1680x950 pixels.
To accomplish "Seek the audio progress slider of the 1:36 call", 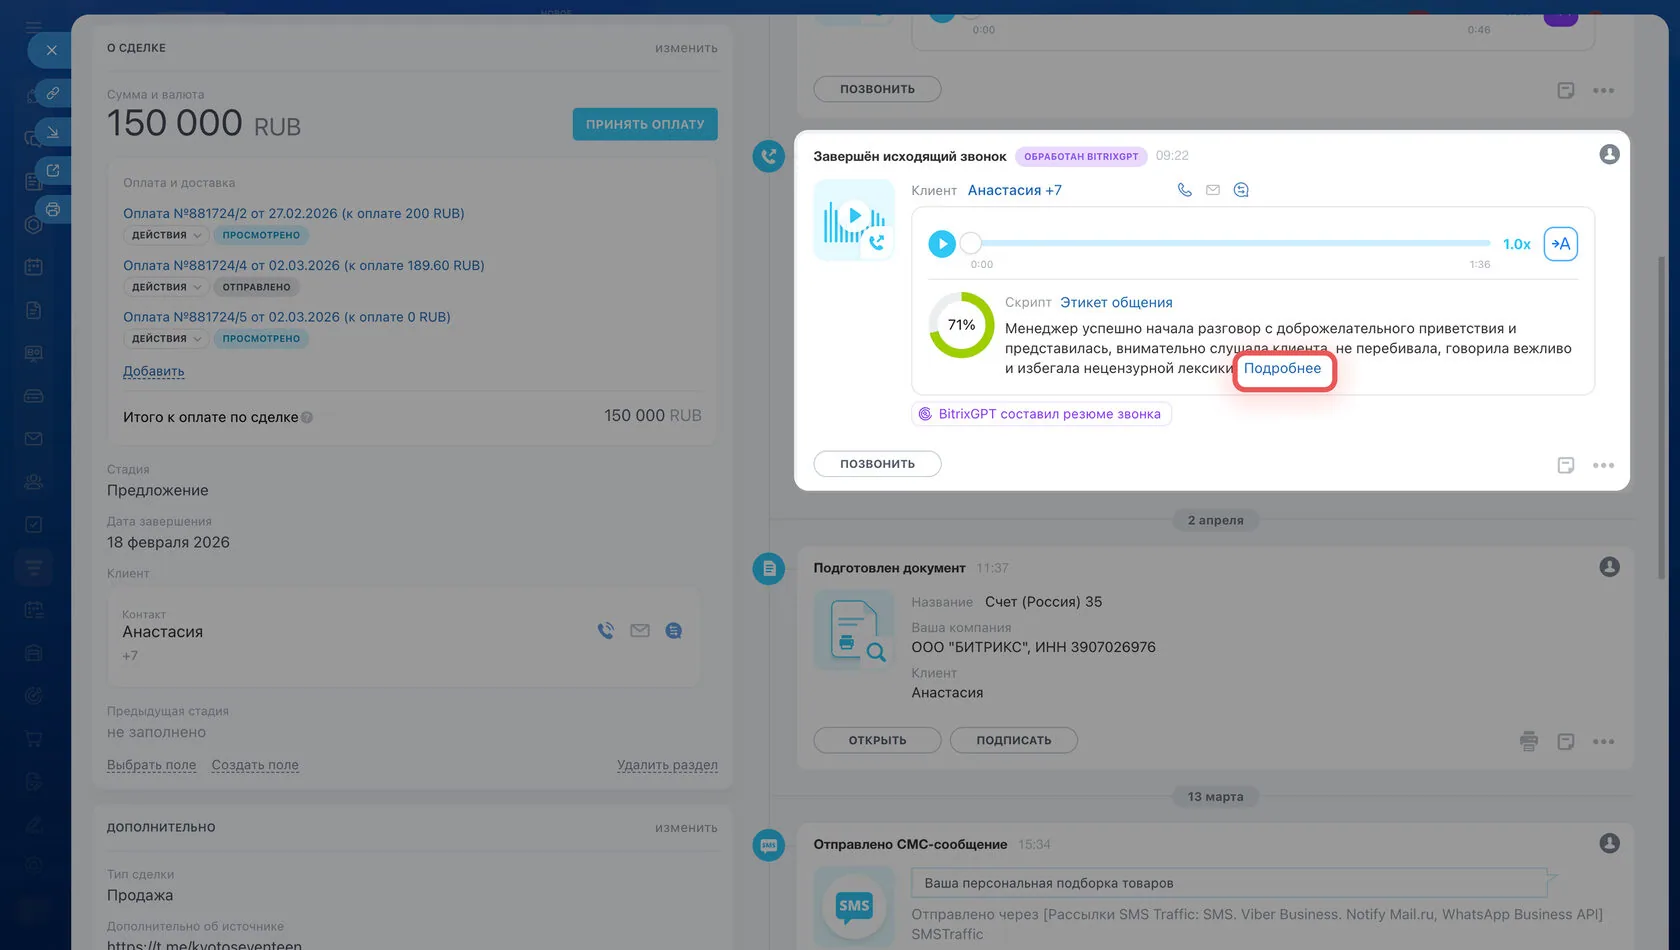I will tap(1230, 243).
